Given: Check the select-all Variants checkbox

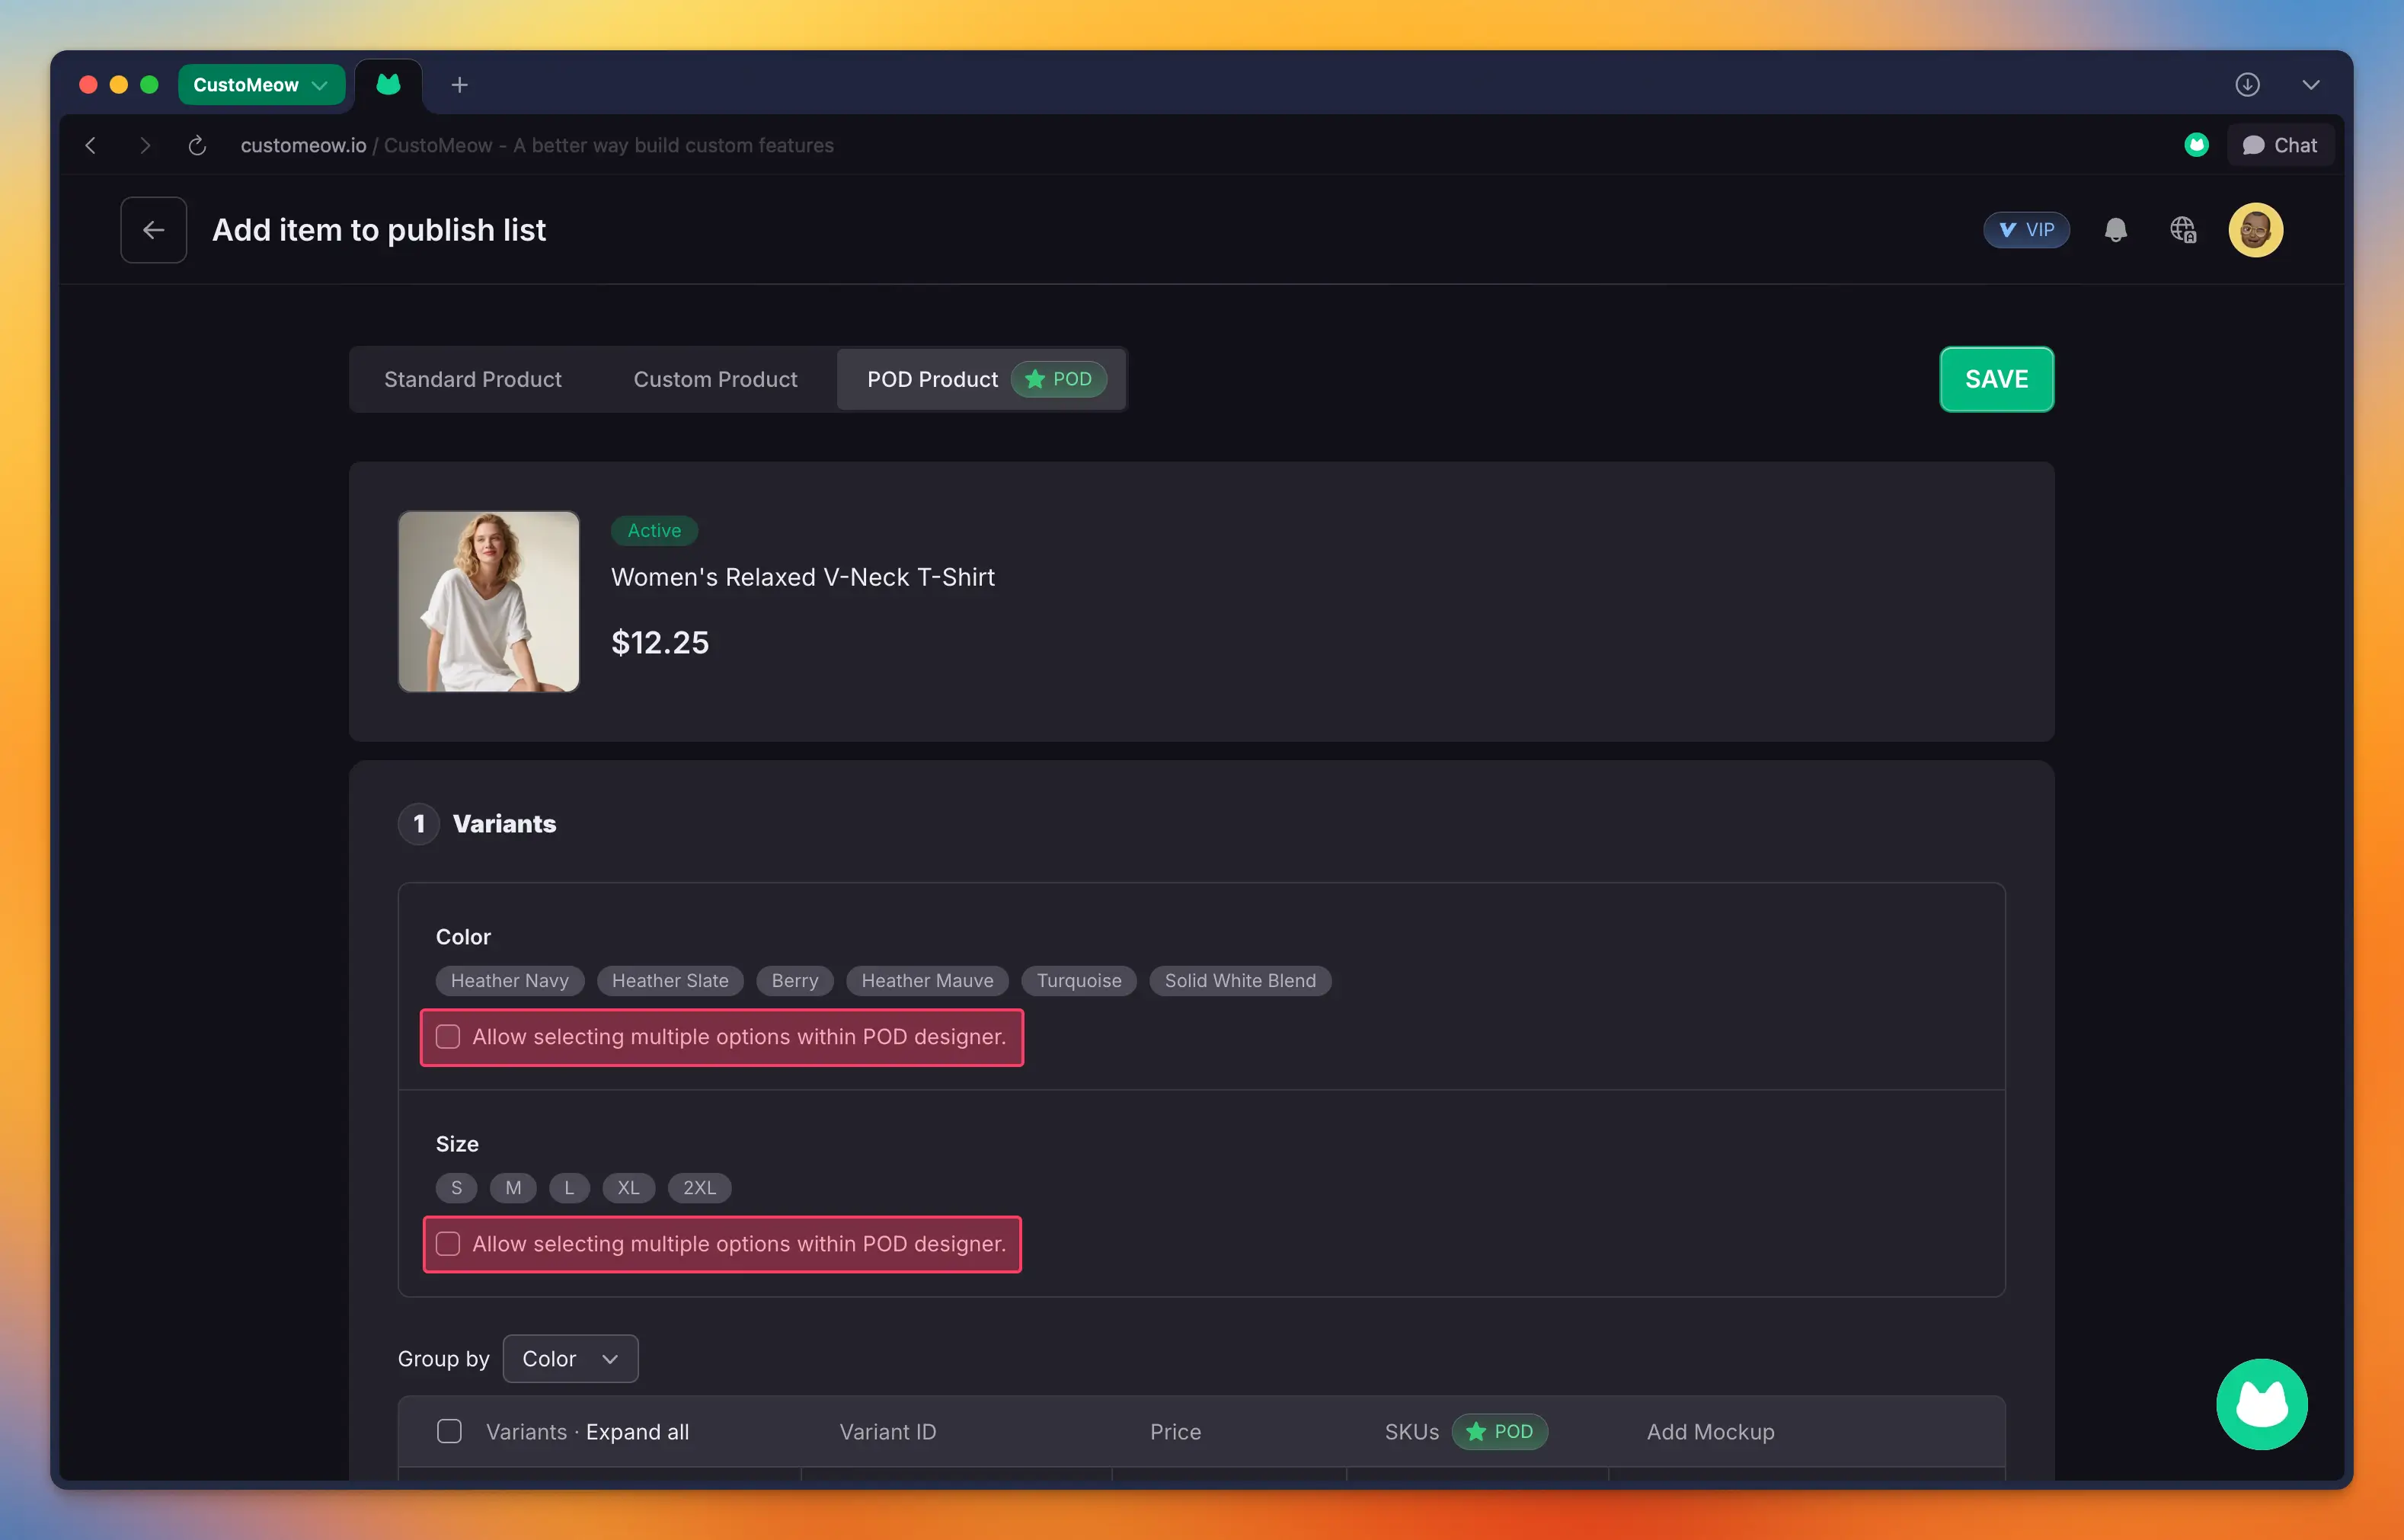Looking at the screenshot, I should (449, 1431).
